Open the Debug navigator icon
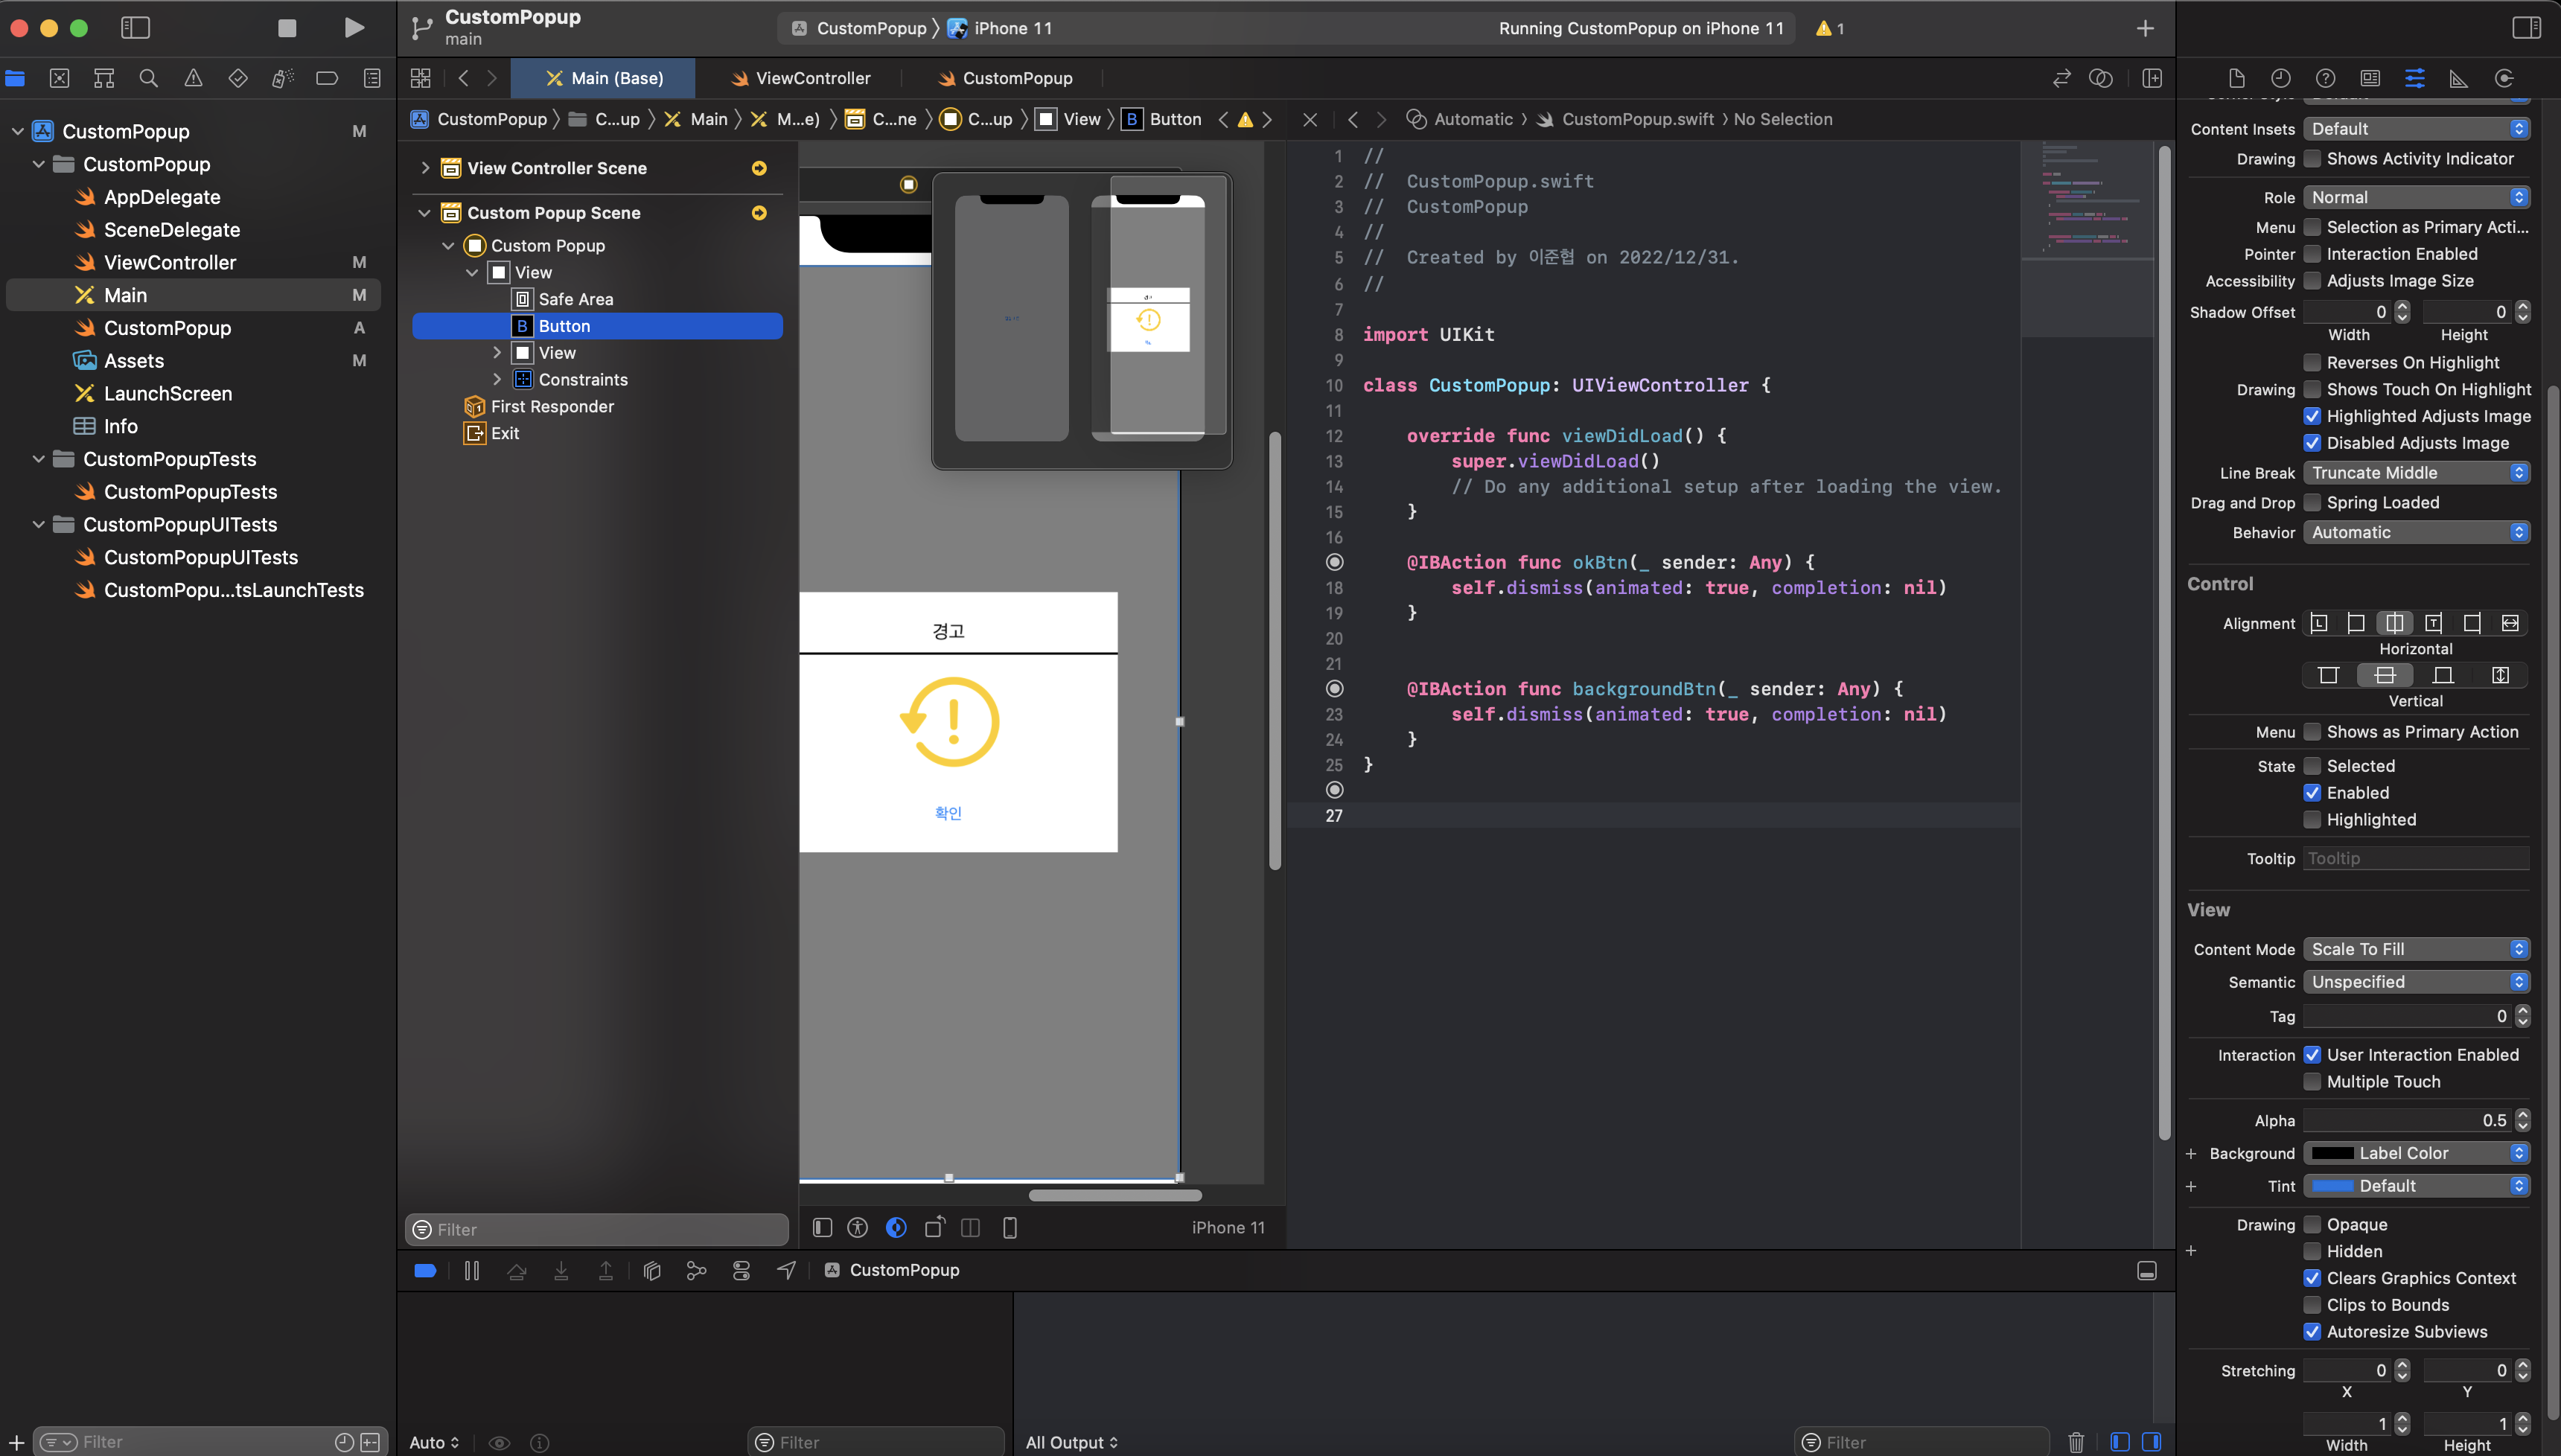This screenshot has width=2561, height=1456. coord(283,78)
